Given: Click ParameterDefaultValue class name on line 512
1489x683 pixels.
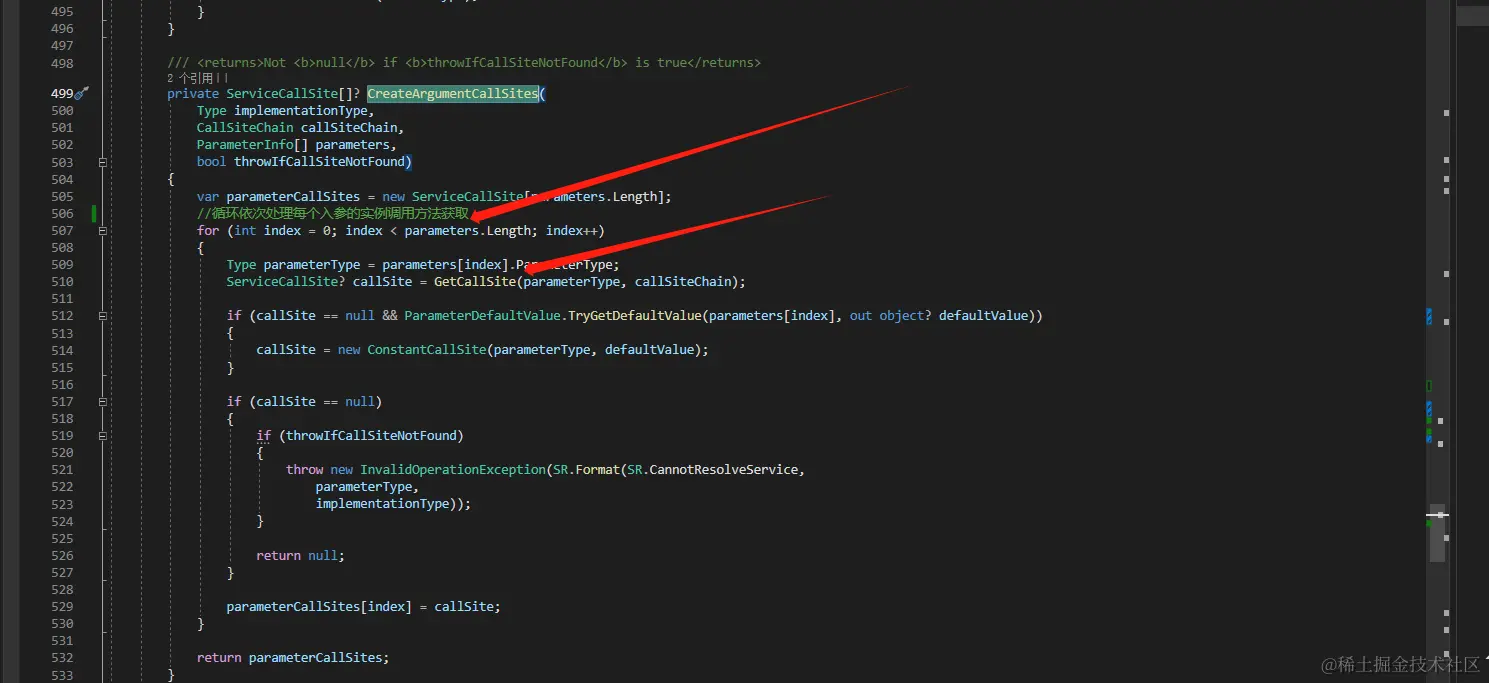Looking at the screenshot, I should [482, 316].
